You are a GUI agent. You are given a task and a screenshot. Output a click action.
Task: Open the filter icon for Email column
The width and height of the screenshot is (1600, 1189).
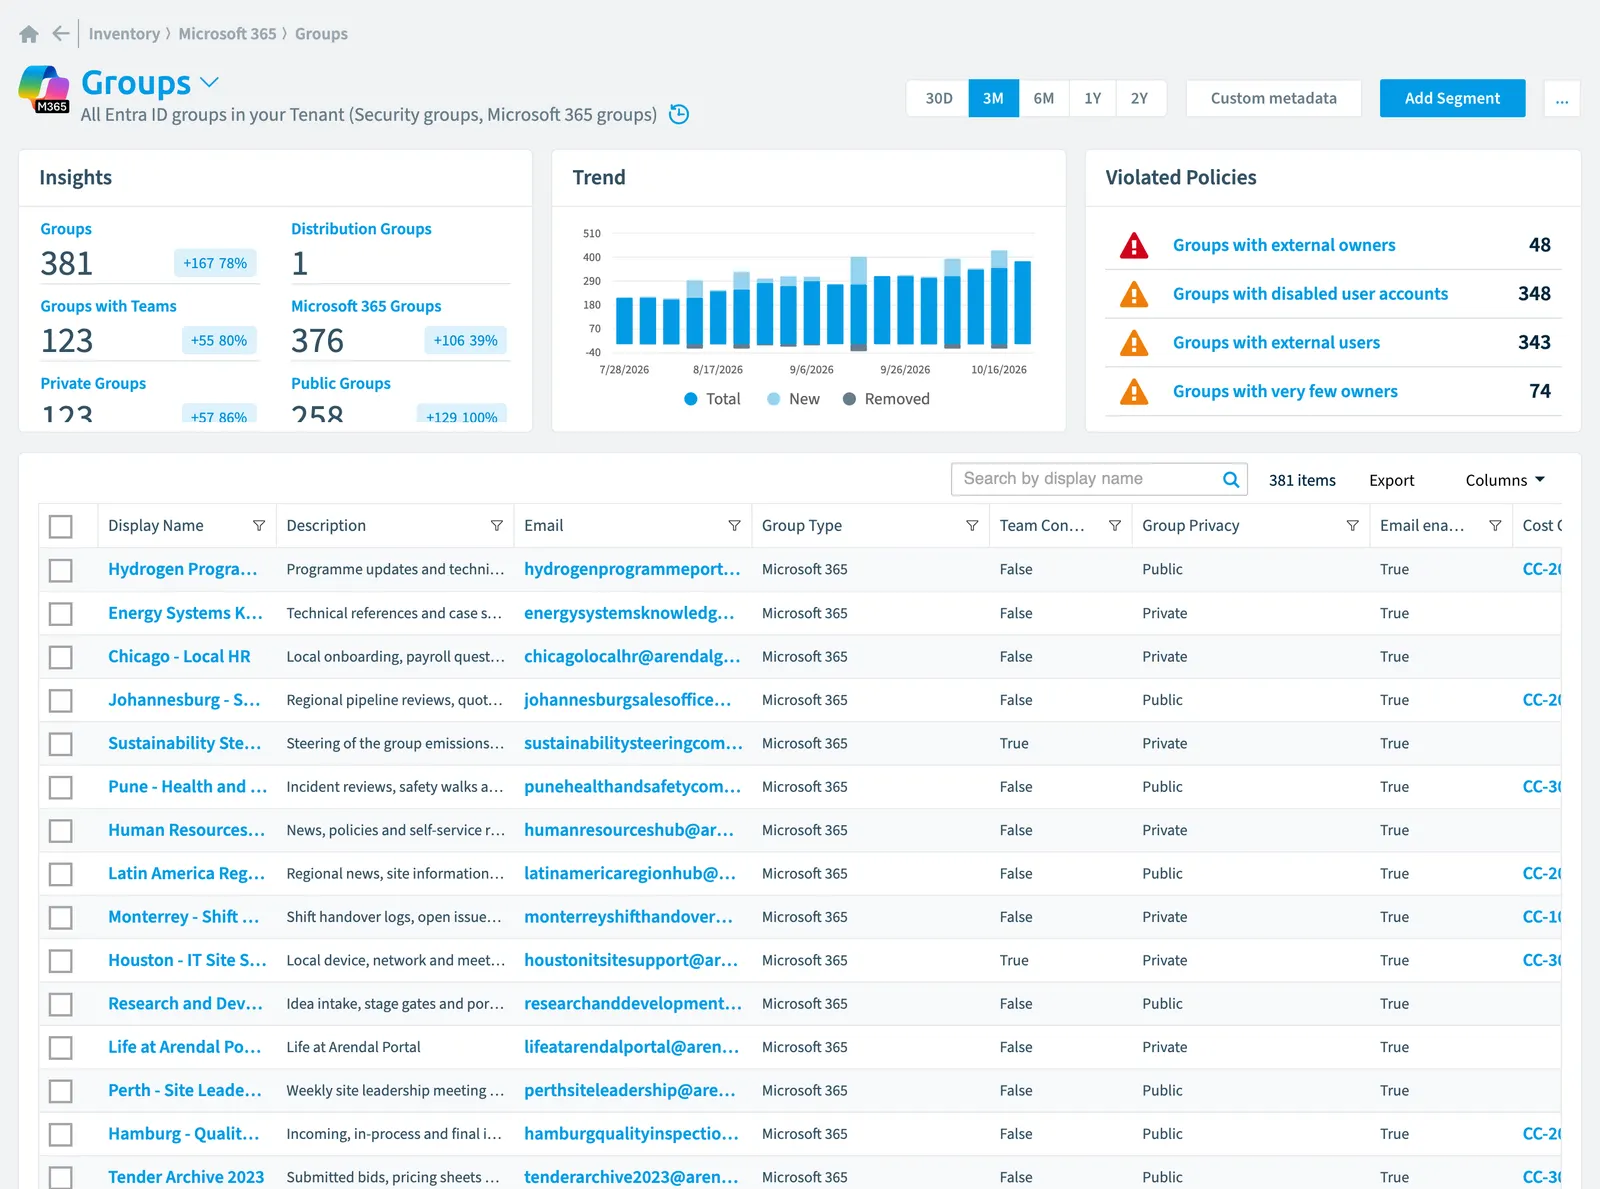point(735,526)
